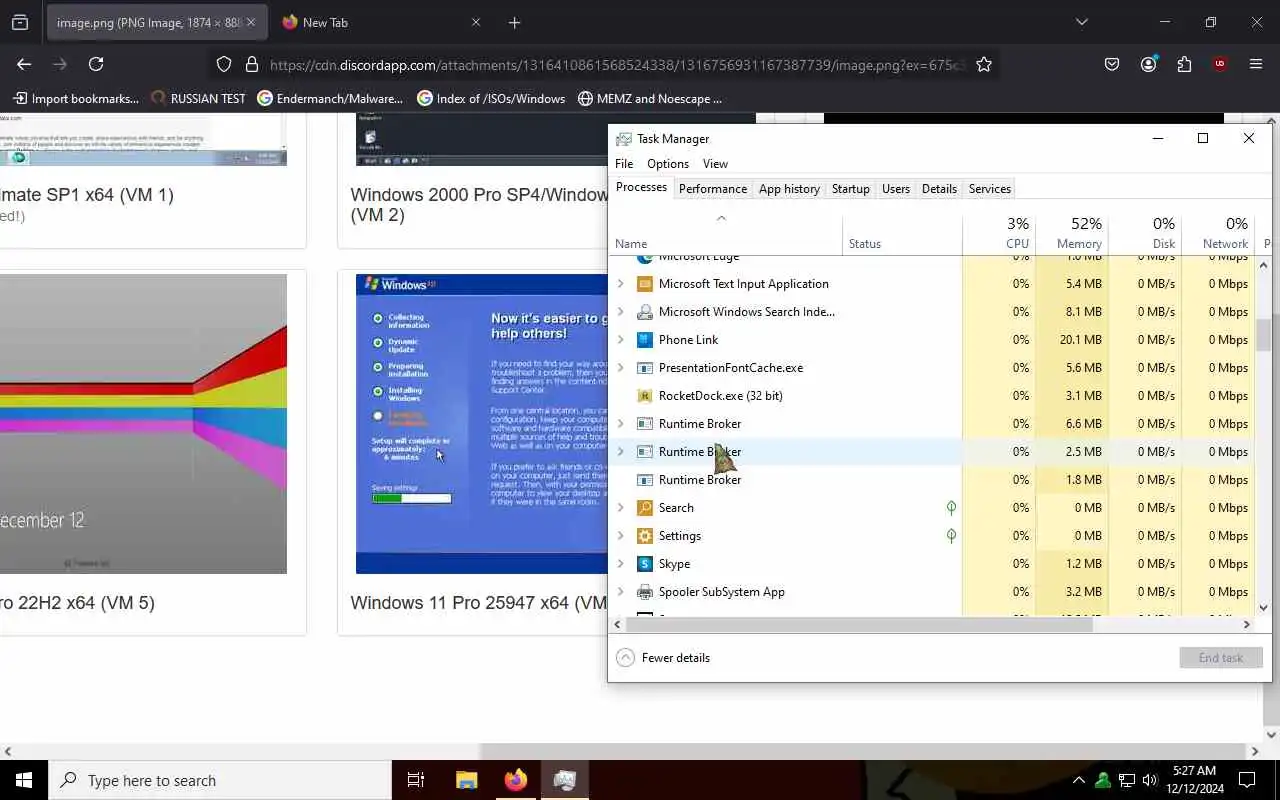Screen dimensions: 1280x800
Task: Expand PresentationFontCache.exe process row
Action: click(620, 368)
